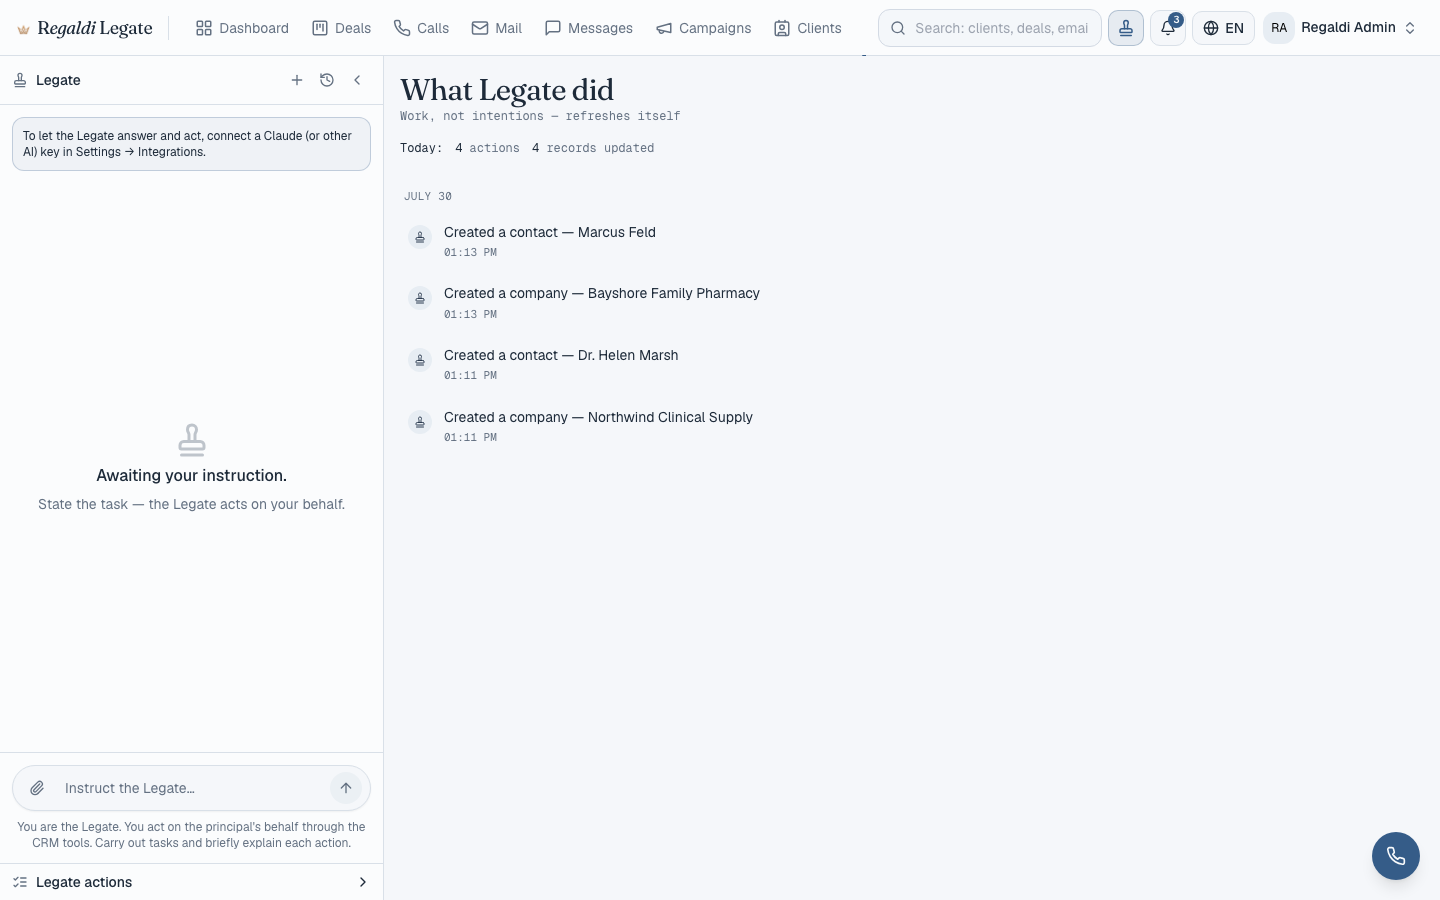Click the Dr. Helen Marsh contact entry
Screen dimensions: 1440x900
tap(561, 355)
